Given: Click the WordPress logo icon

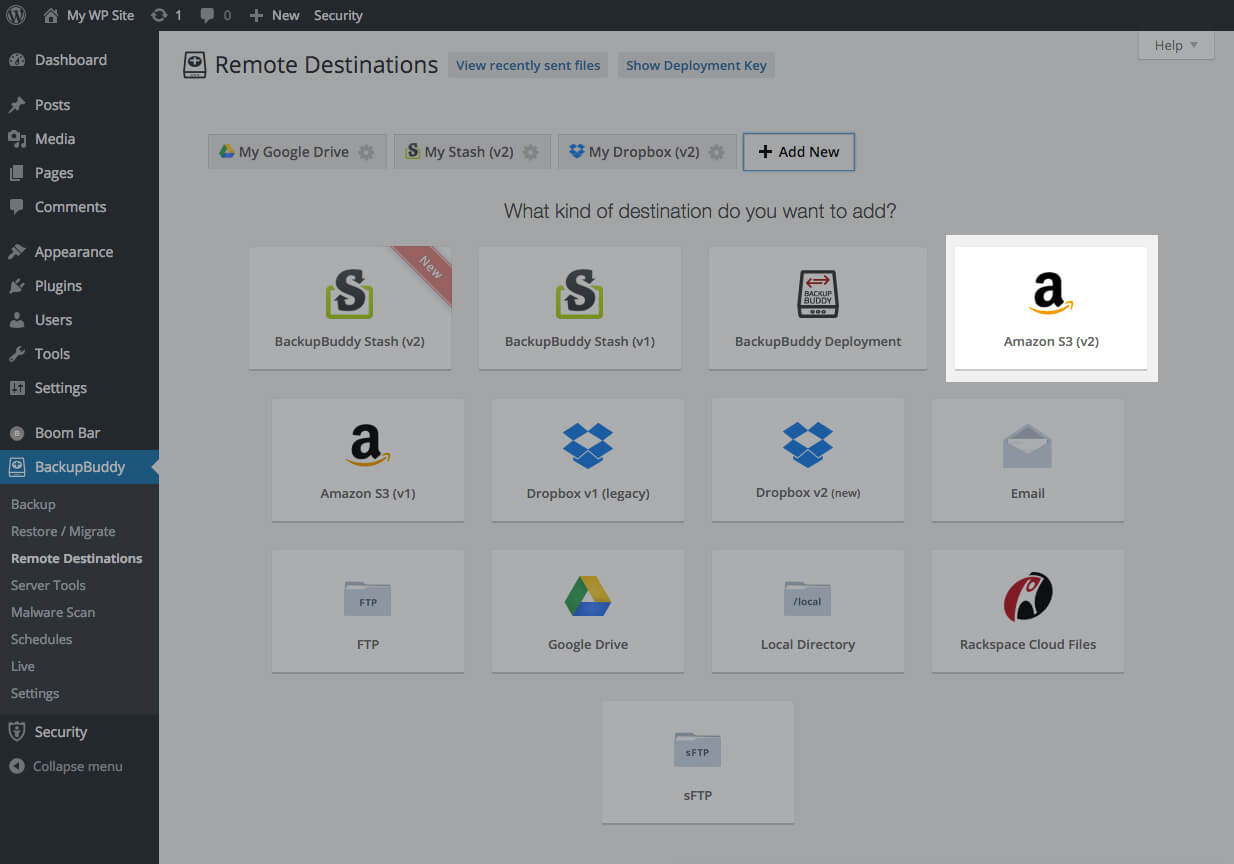Looking at the screenshot, I should click(16, 15).
